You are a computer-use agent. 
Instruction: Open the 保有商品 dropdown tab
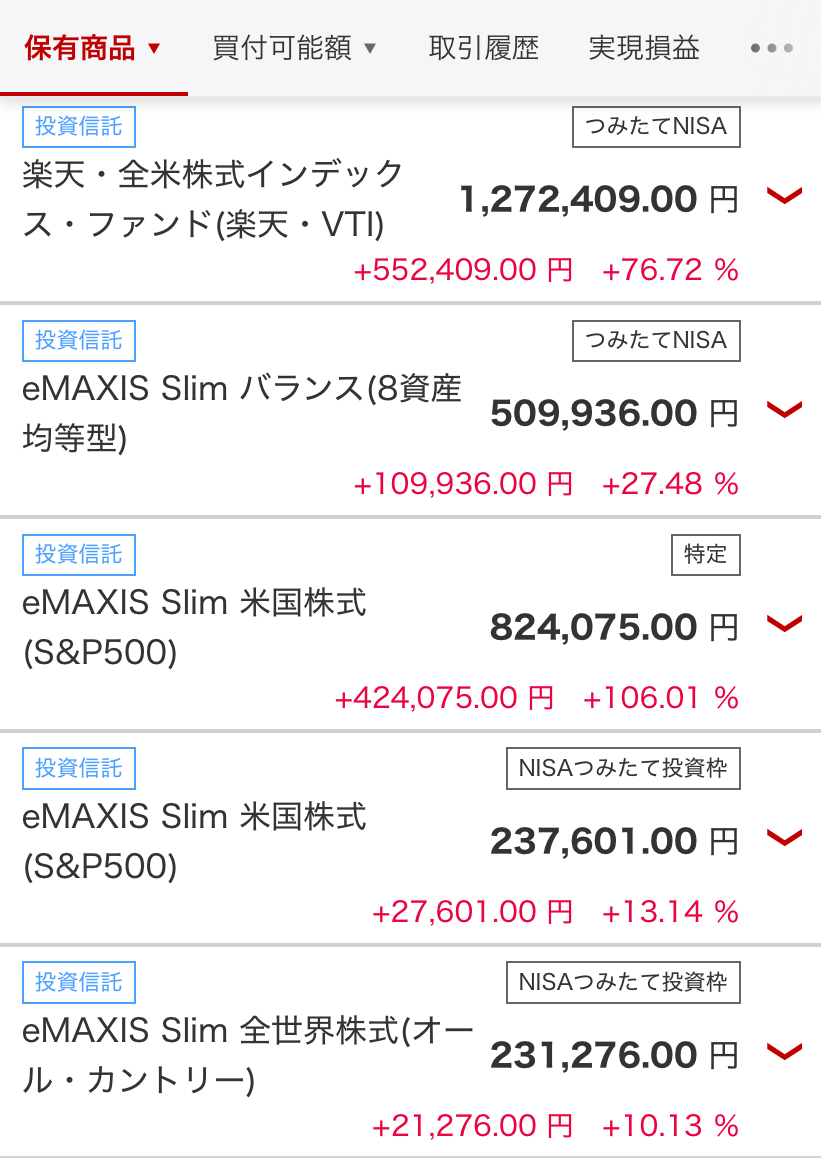[93, 48]
